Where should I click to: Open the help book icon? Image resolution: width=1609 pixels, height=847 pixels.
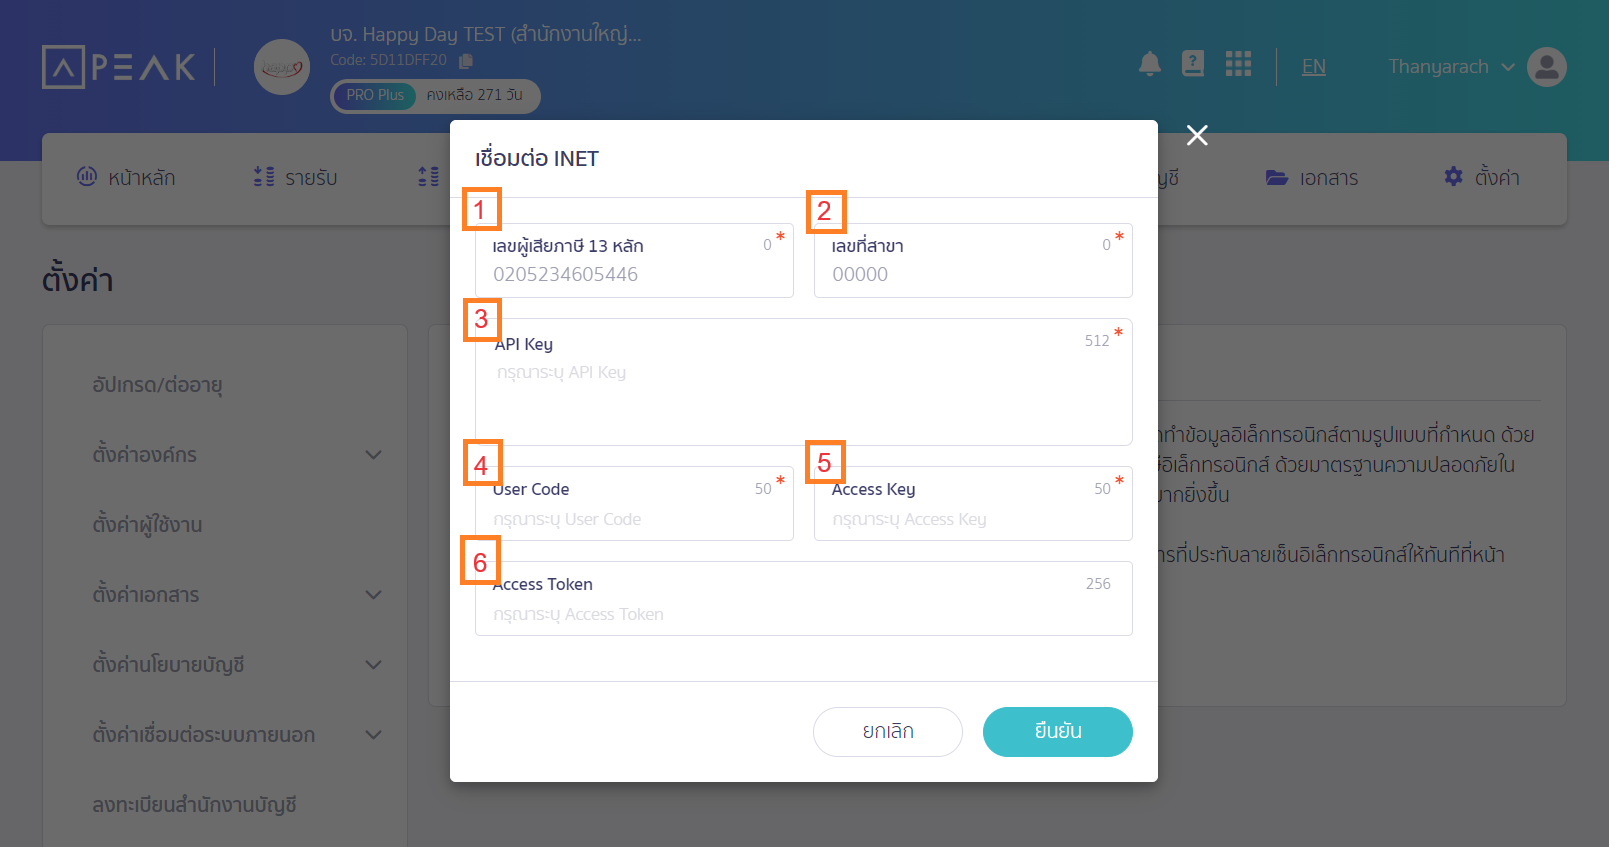1193,64
